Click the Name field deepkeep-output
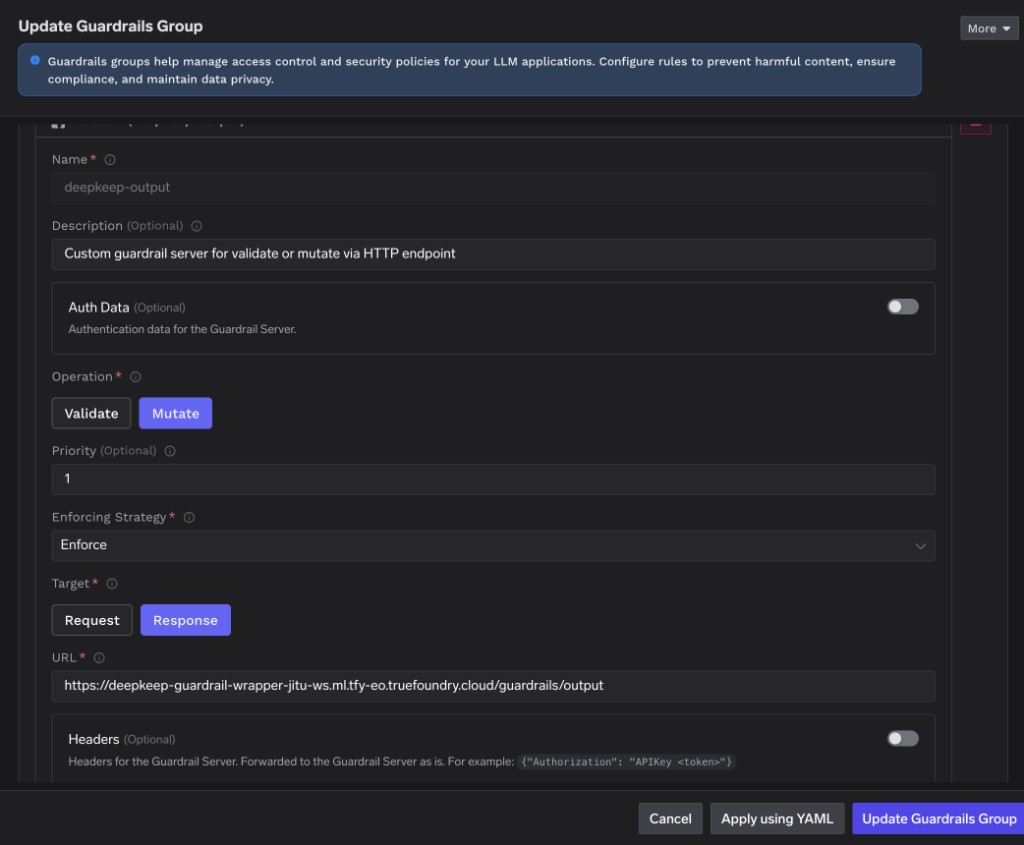The height and width of the screenshot is (845, 1024). click(x=493, y=188)
